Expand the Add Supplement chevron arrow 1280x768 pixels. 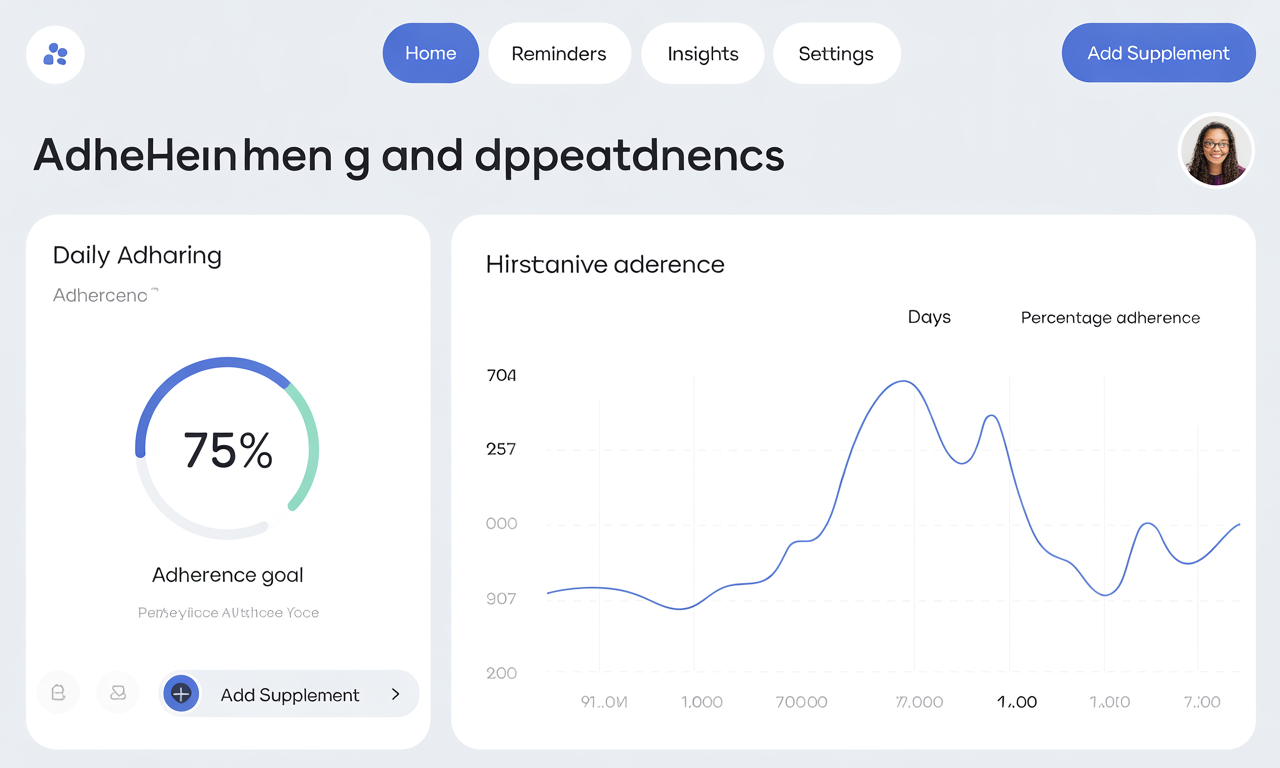pos(396,694)
